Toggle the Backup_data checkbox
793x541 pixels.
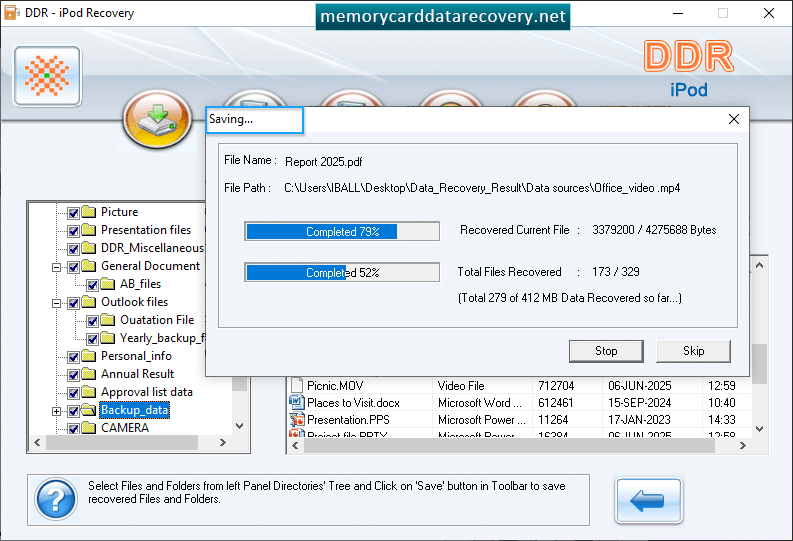tap(73, 411)
